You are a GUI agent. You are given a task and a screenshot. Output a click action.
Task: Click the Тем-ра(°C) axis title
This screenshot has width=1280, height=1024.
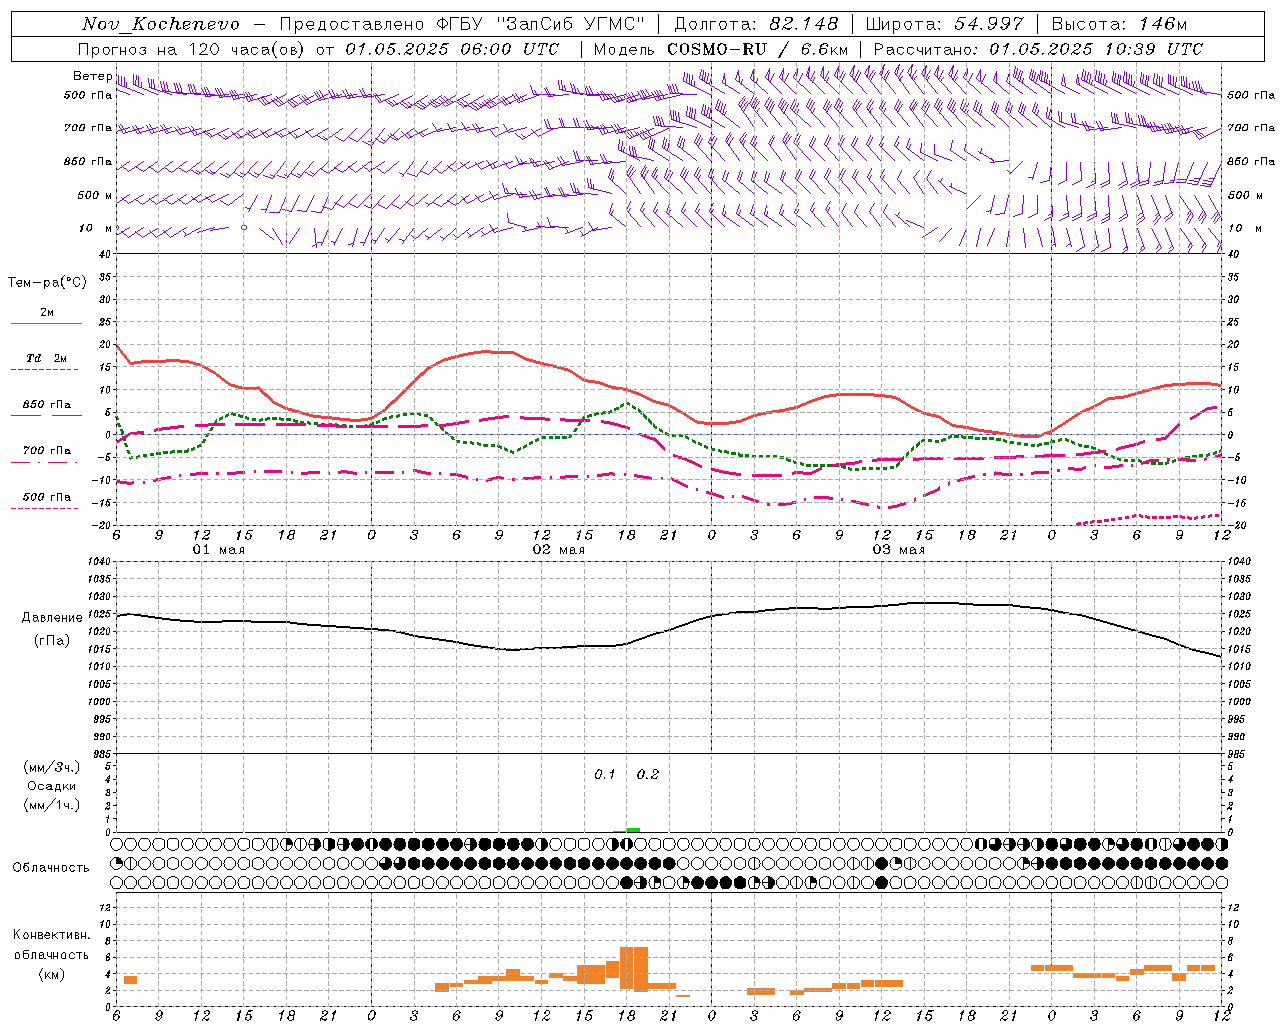click(x=47, y=283)
